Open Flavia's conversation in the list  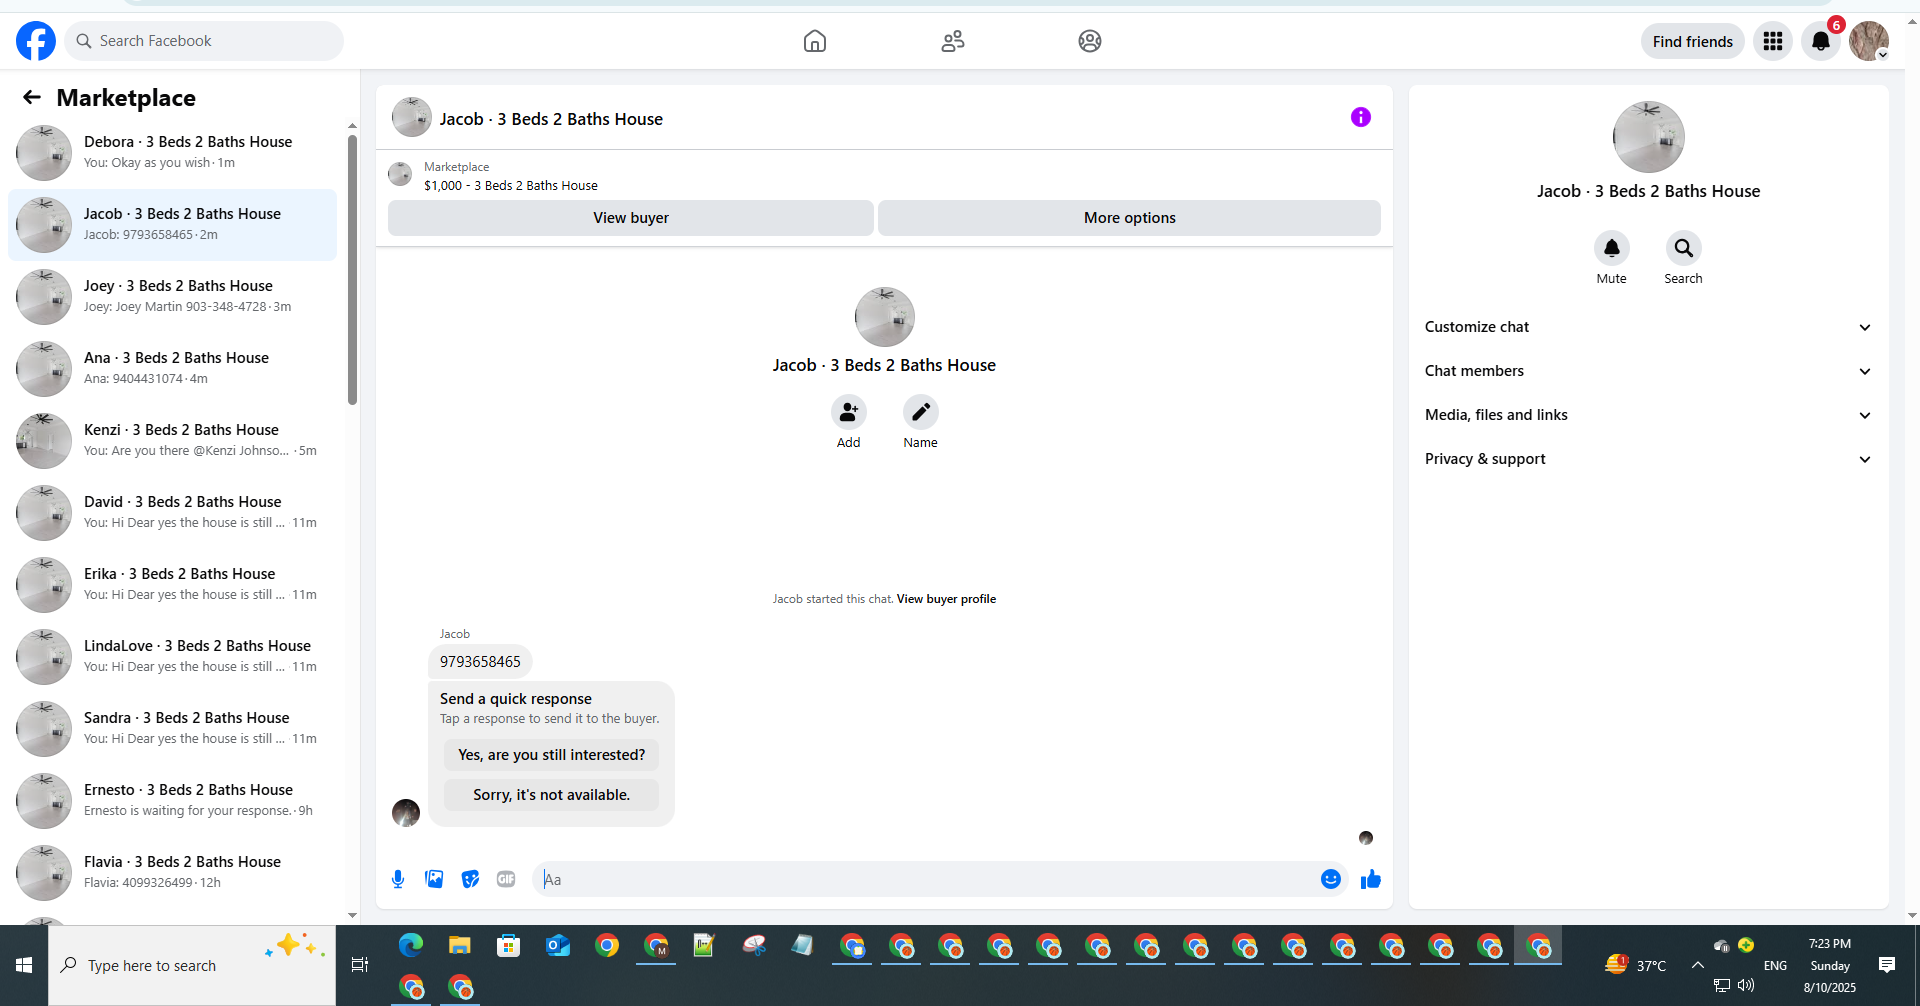[172, 873]
